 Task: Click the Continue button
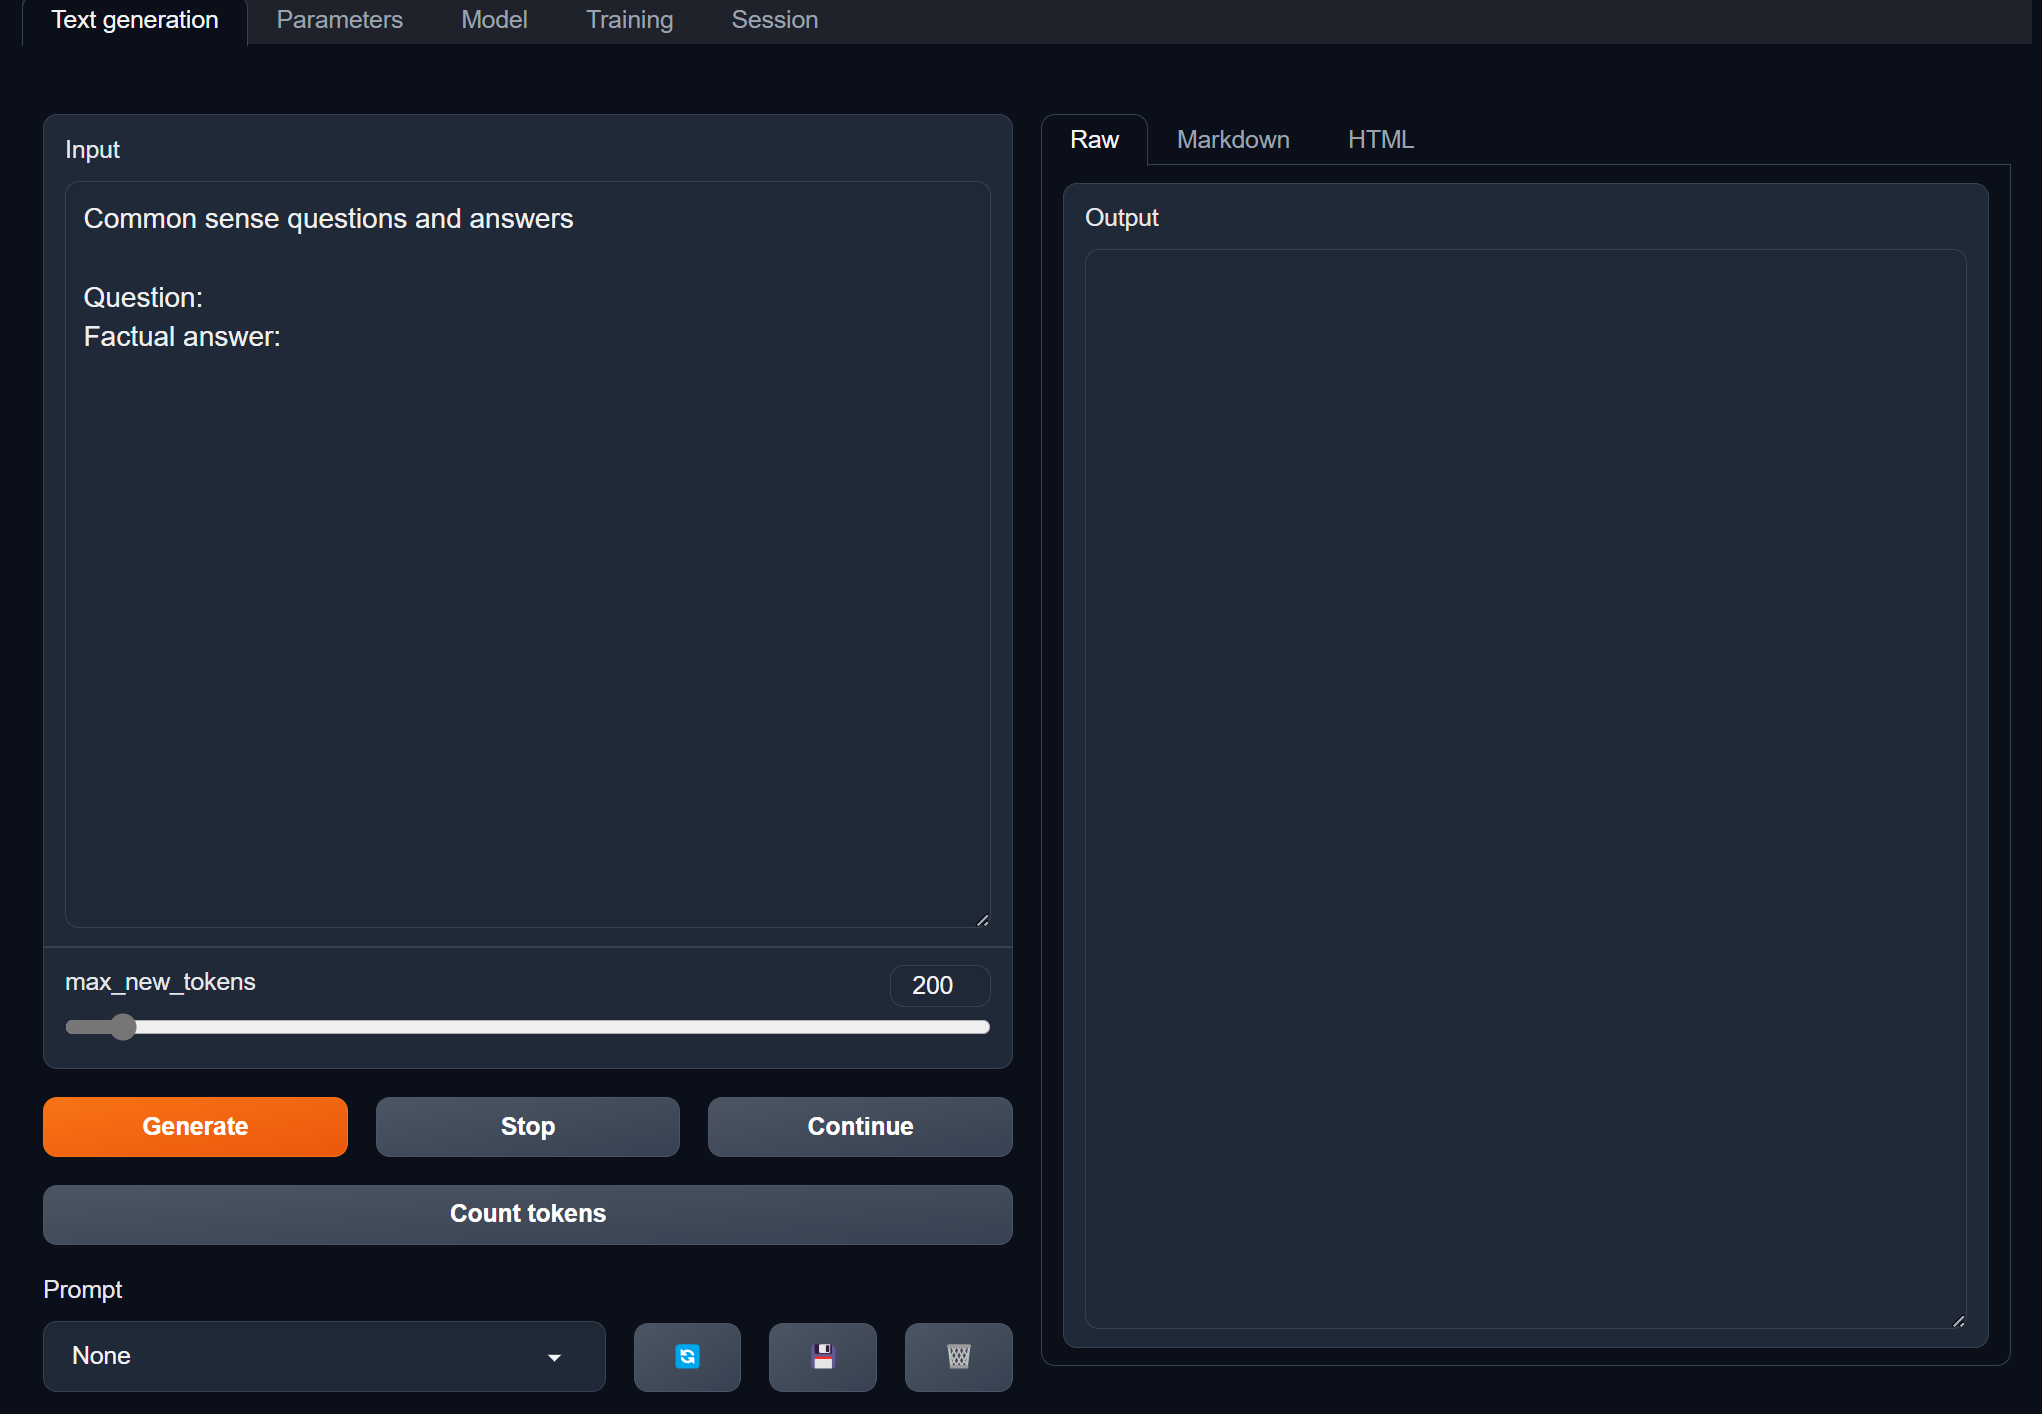coord(860,1126)
